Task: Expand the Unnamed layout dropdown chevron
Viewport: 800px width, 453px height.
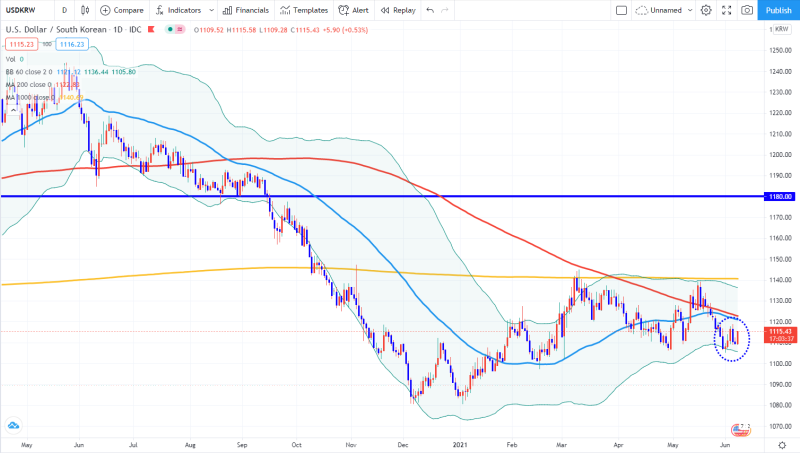Action: 690,10
